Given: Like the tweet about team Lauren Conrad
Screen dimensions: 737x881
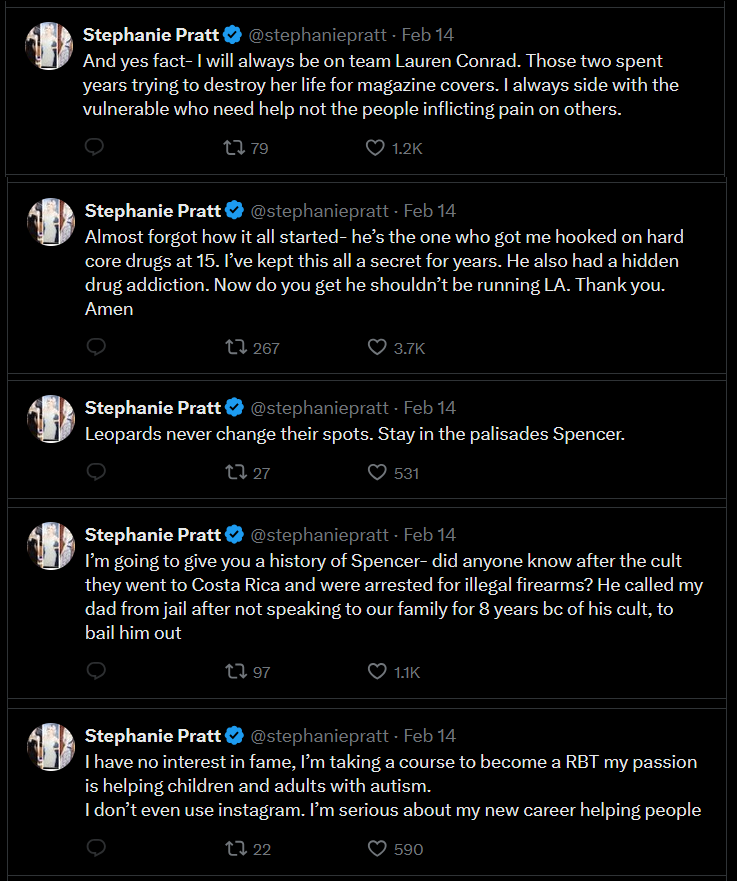Looking at the screenshot, I should click(376, 147).
